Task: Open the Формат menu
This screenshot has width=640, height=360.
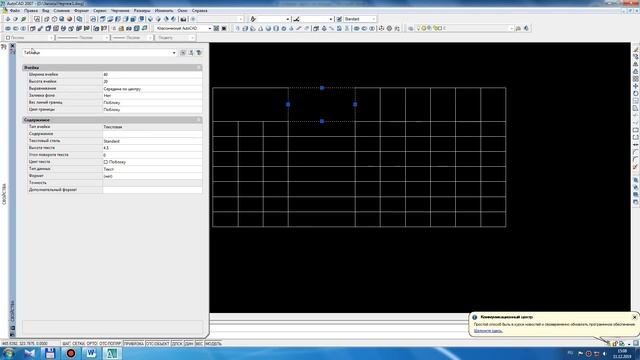Action: [x=81, y=11]
